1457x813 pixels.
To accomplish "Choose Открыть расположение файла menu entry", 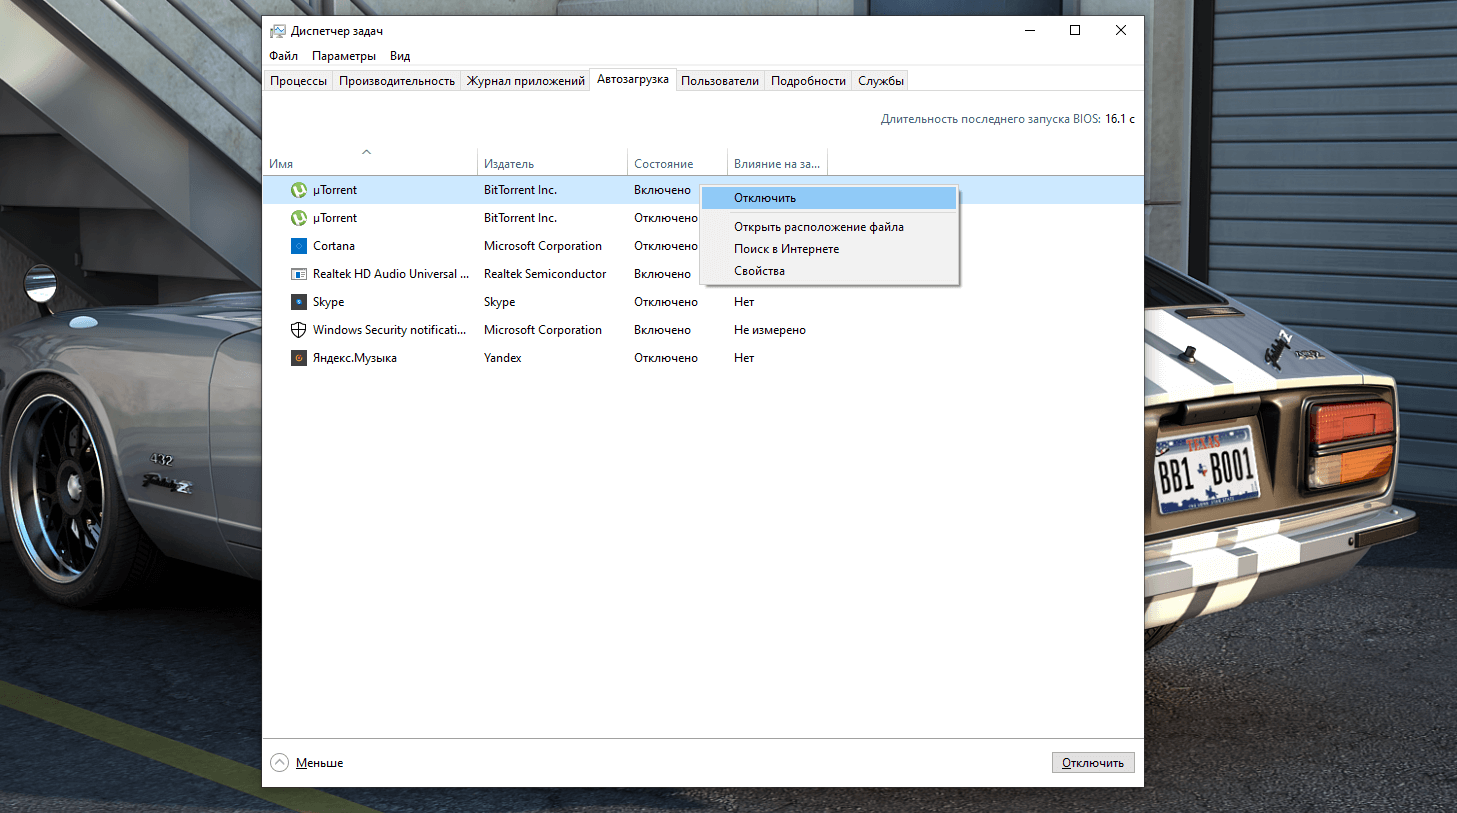I will pos(818,227).
